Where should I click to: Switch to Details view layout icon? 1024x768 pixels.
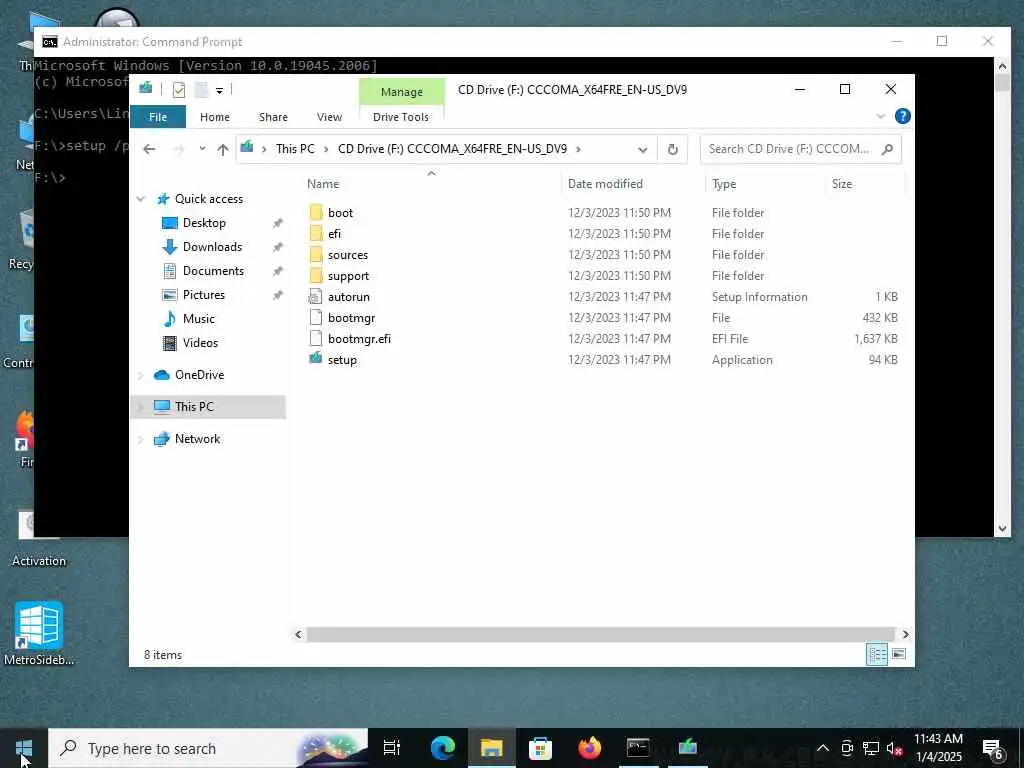point(876,654)
